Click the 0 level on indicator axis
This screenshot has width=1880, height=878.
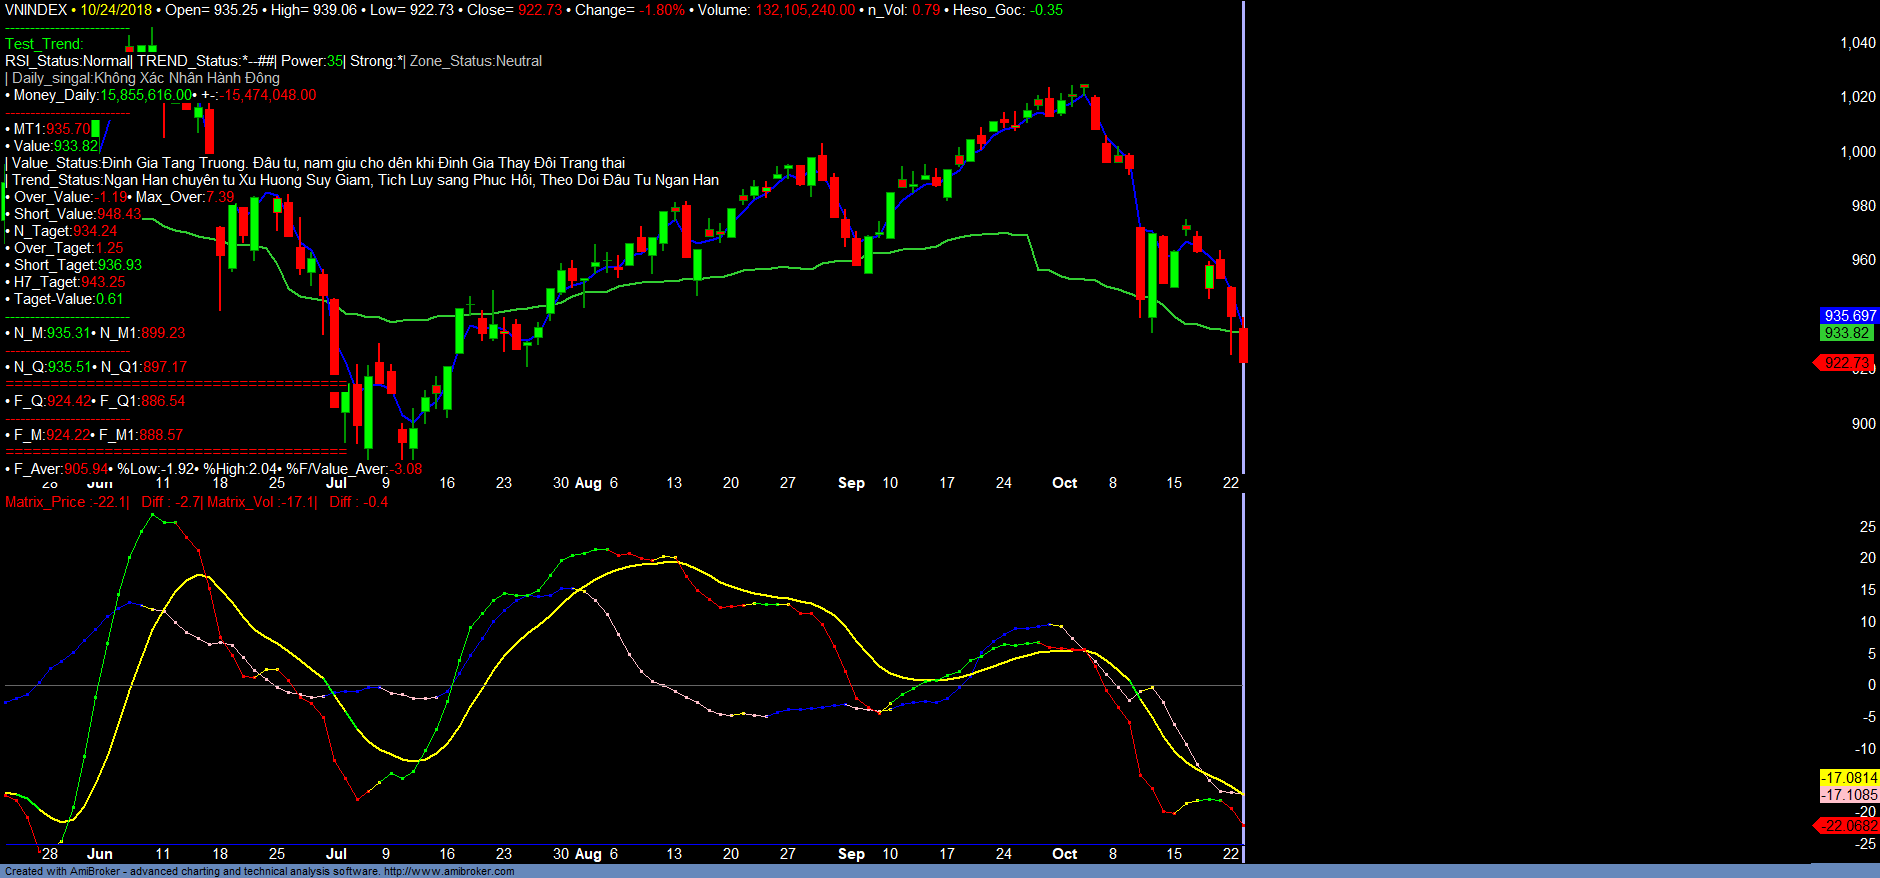[x=1871, y=685]
